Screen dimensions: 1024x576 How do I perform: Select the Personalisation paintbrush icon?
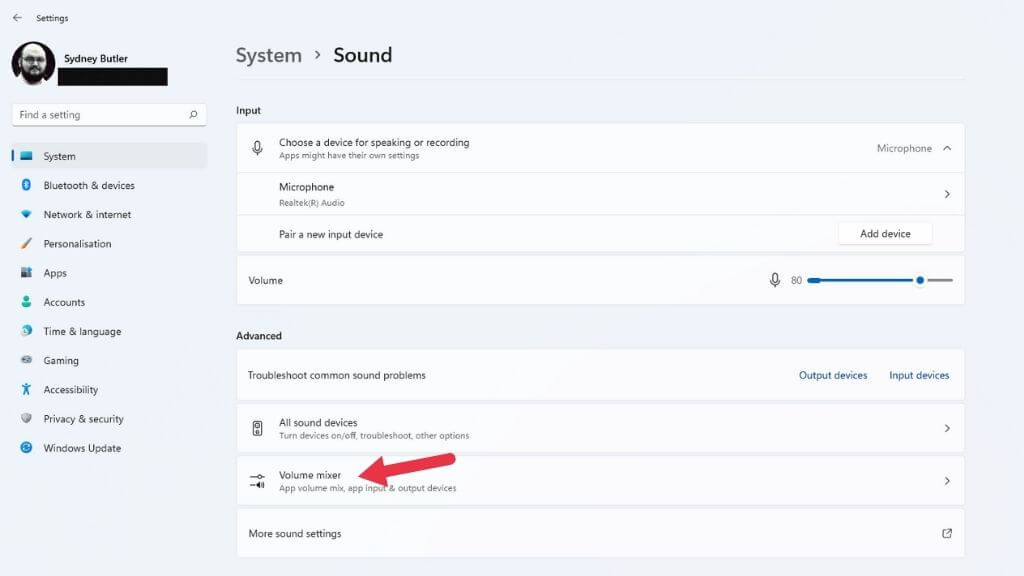click(26, 244)
